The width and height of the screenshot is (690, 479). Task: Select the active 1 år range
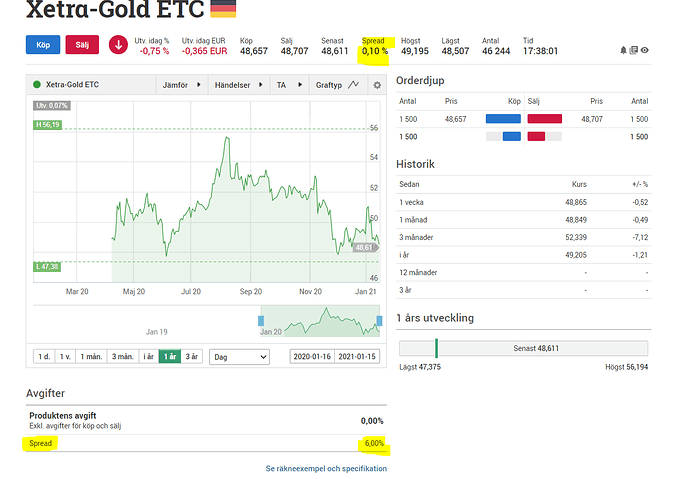click(x=170, y=356)
